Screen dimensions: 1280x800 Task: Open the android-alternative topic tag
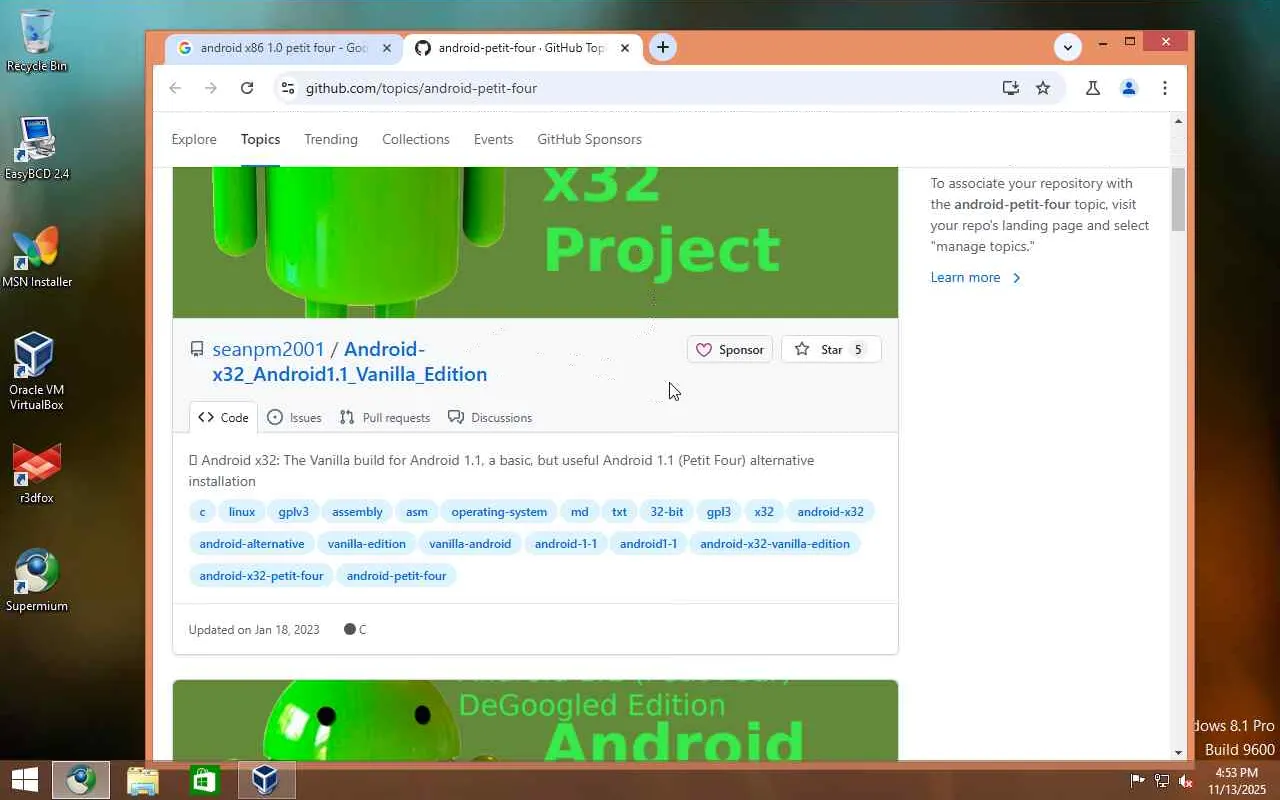click(252, 544)
